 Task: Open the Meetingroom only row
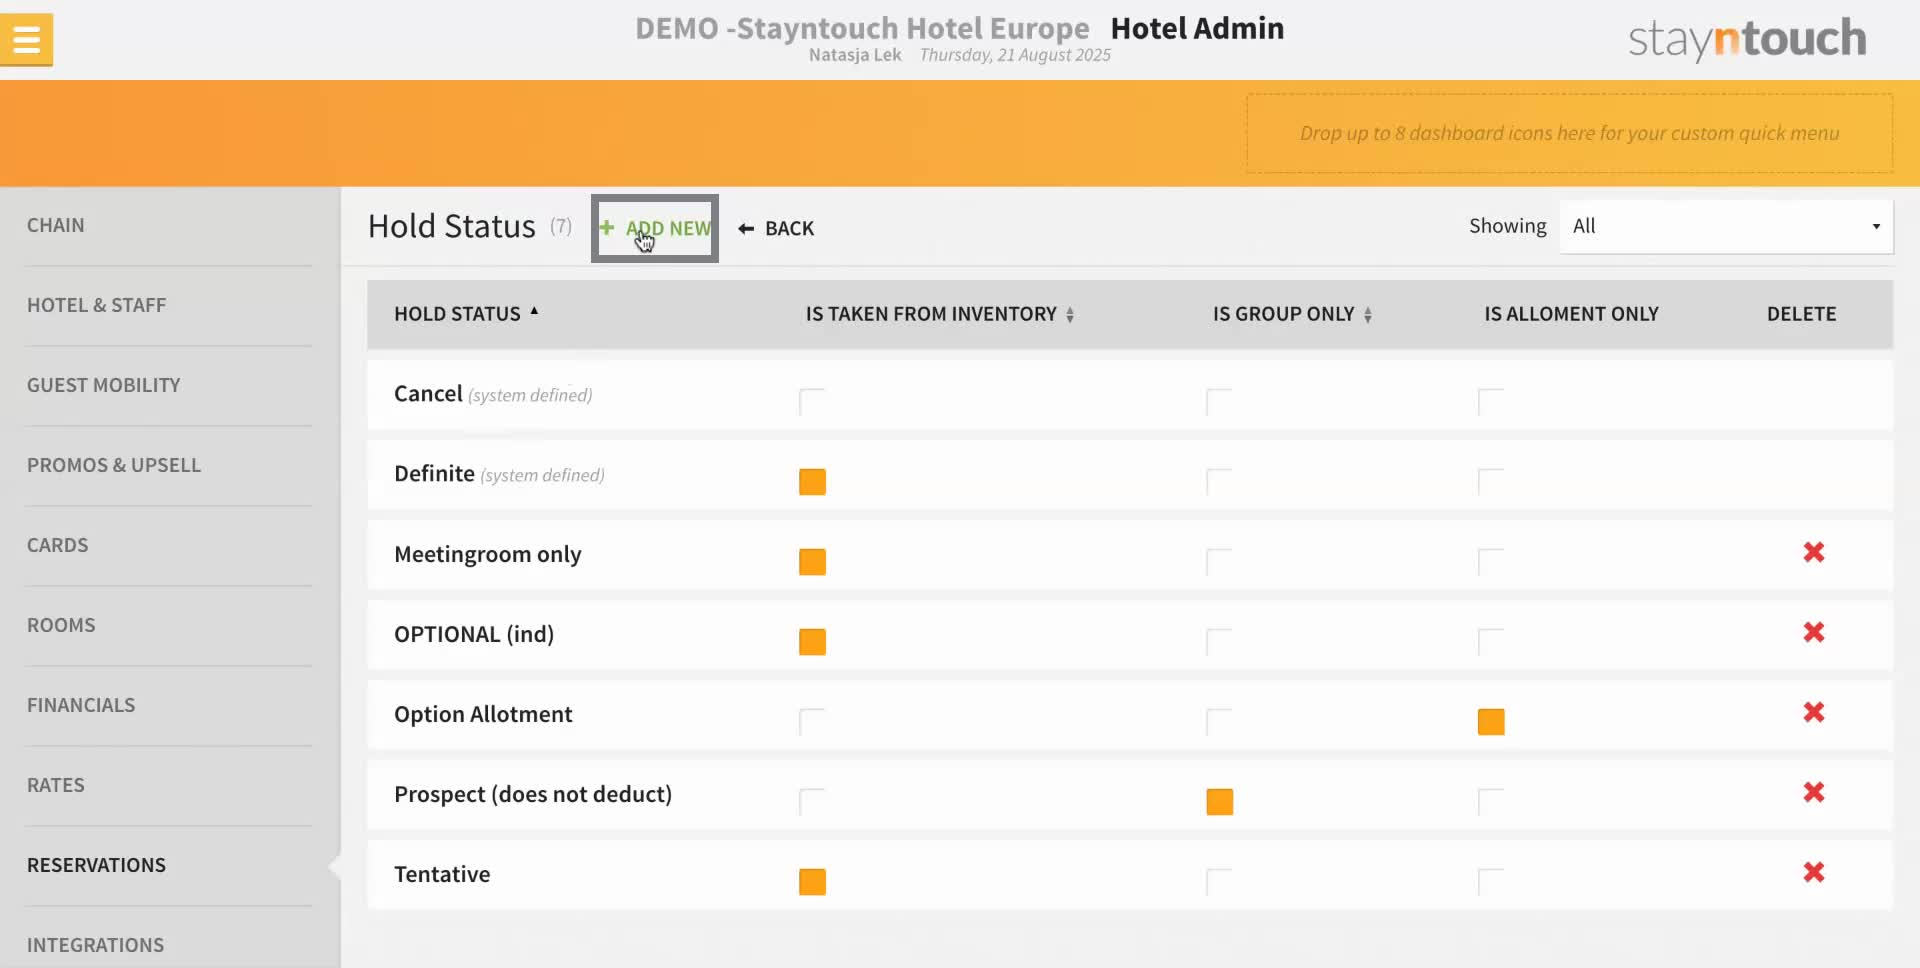pos(1130,555)
